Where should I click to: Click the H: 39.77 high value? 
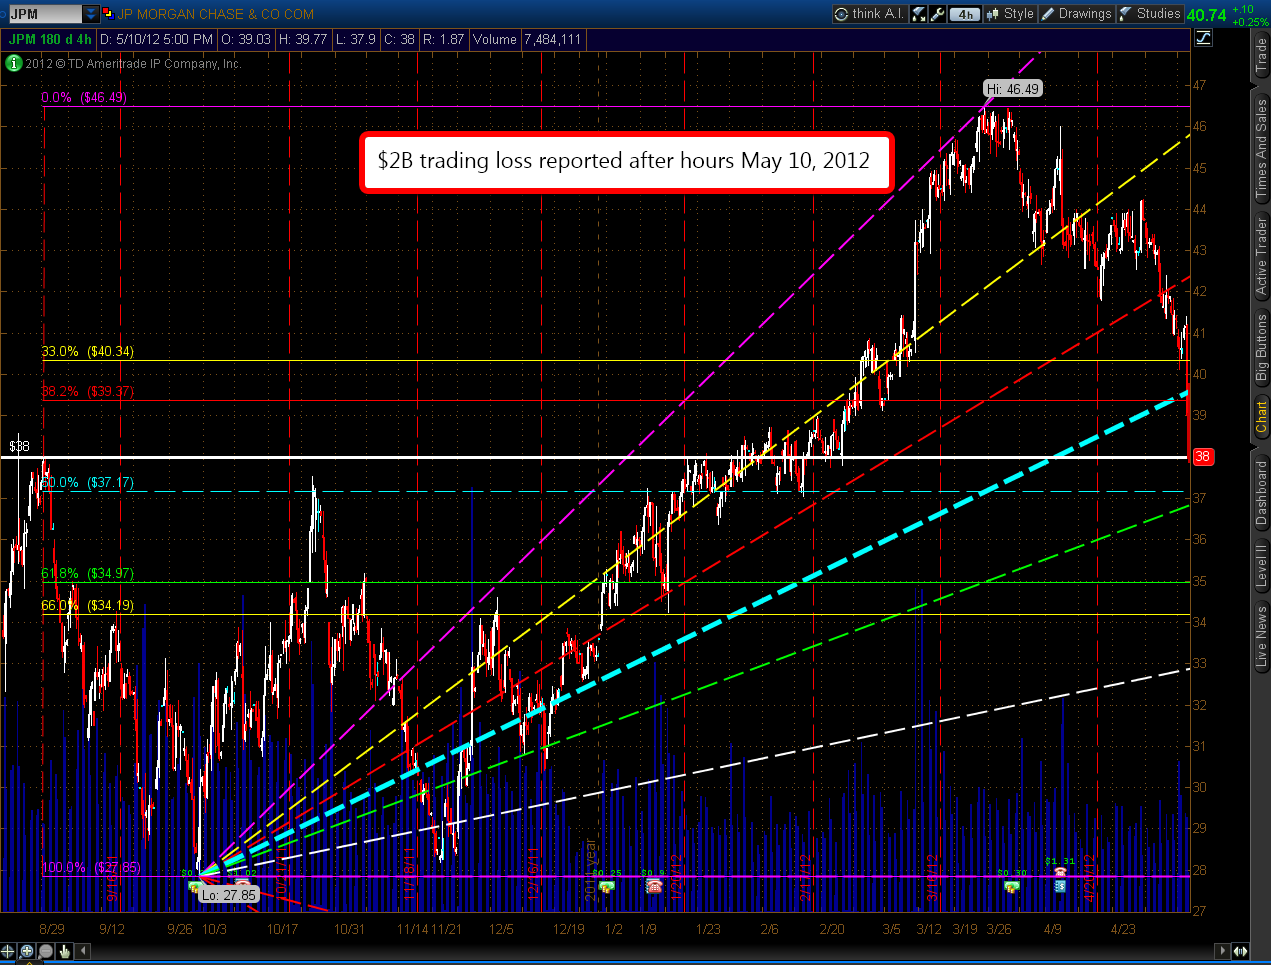tap(303, 39)
